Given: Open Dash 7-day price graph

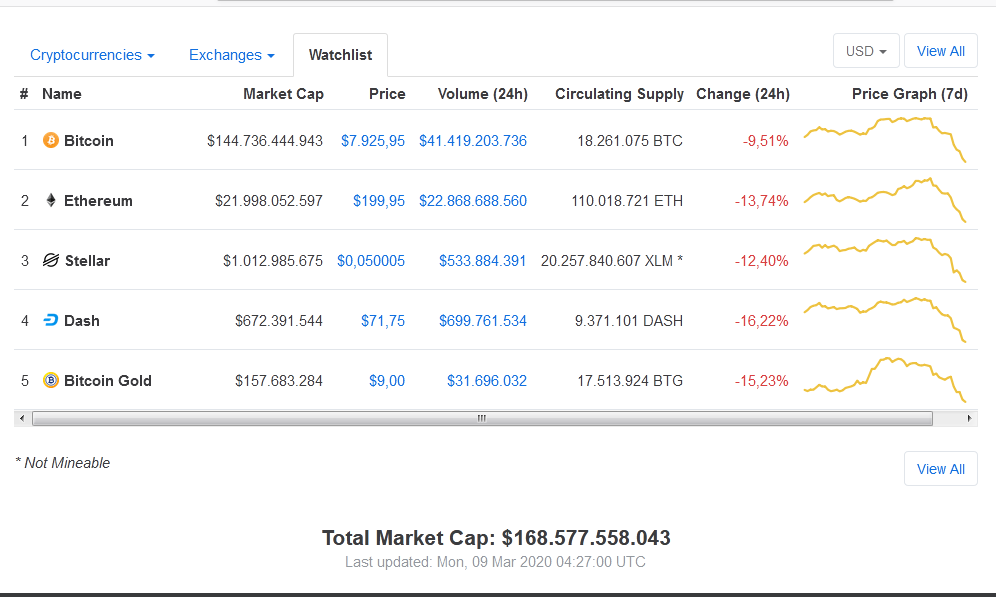Looking at the screenshot, I should click(x=885, y=319).
